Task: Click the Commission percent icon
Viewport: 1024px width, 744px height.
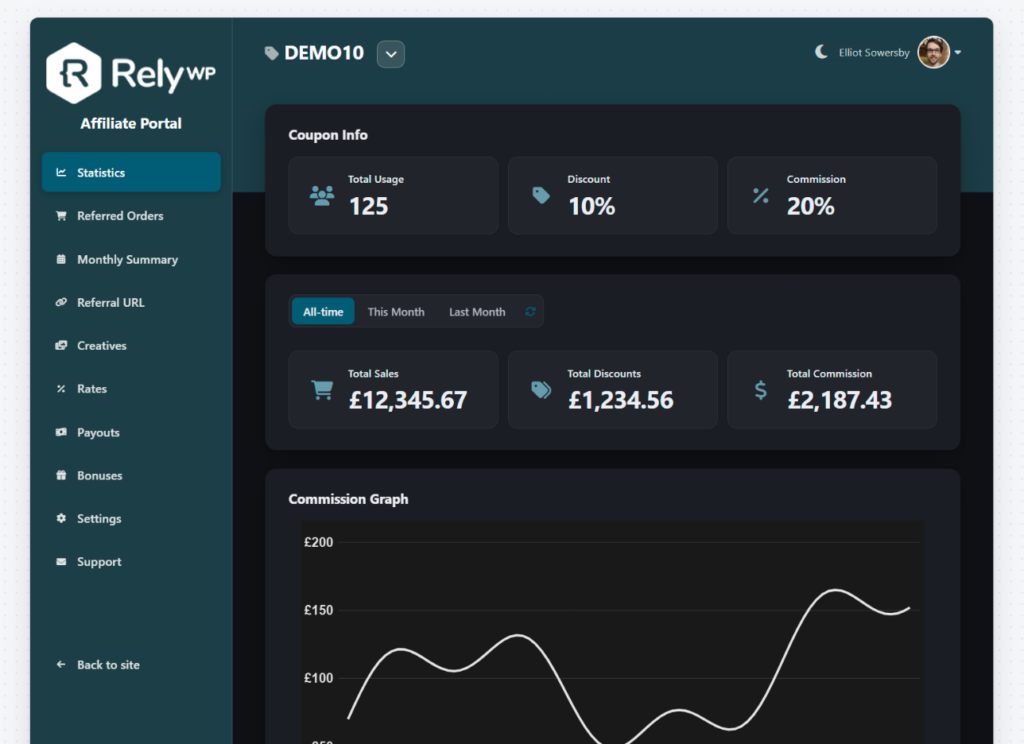Action: (x=761, y=195)
